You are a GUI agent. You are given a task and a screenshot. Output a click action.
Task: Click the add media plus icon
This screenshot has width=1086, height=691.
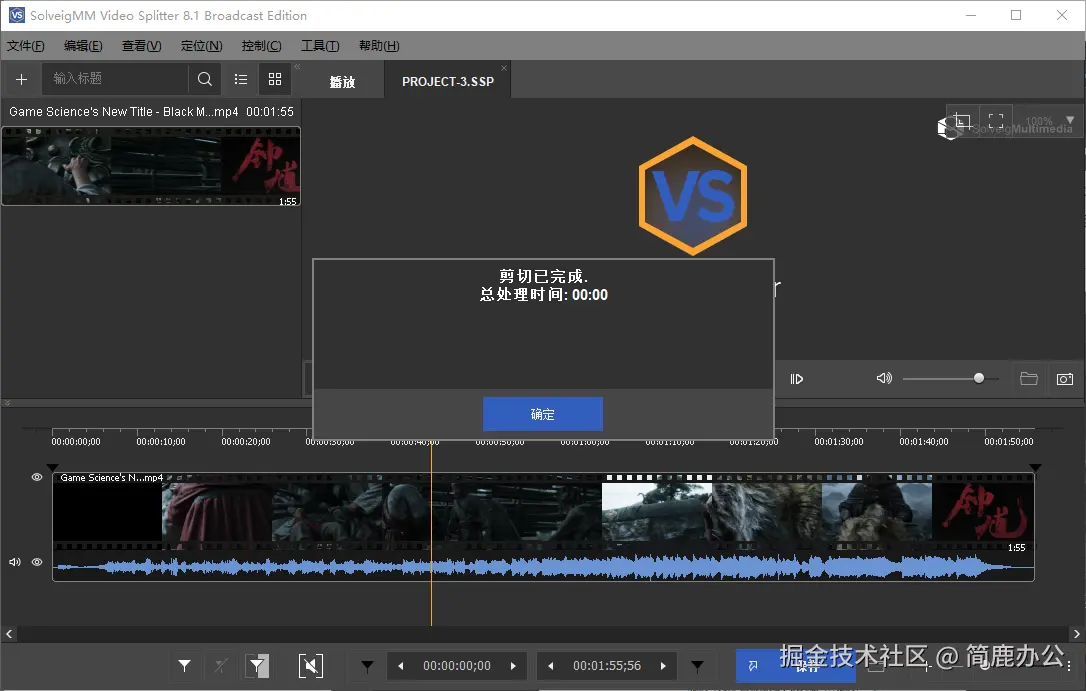tap(21, 80)
